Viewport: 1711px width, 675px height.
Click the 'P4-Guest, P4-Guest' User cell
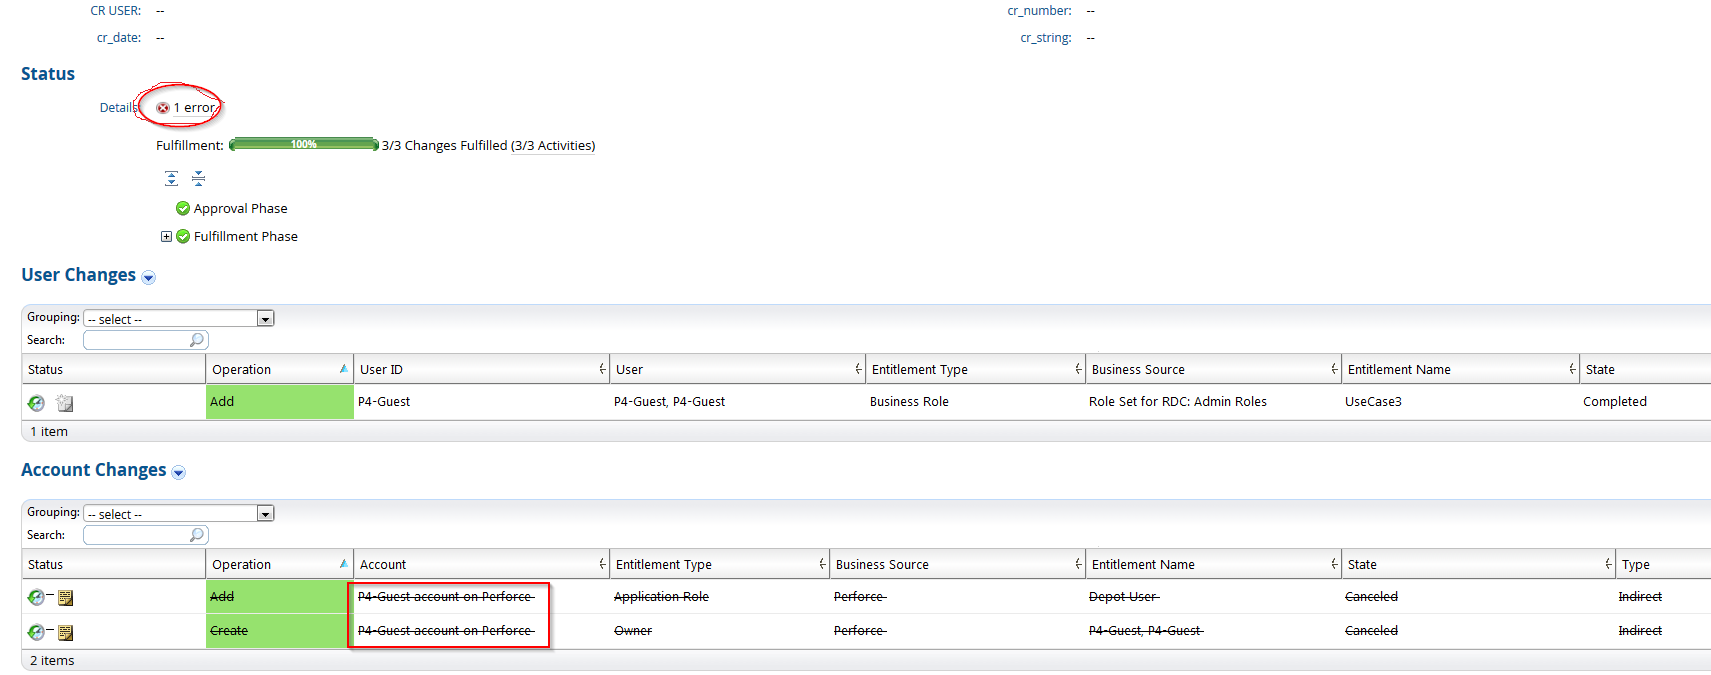669,402
